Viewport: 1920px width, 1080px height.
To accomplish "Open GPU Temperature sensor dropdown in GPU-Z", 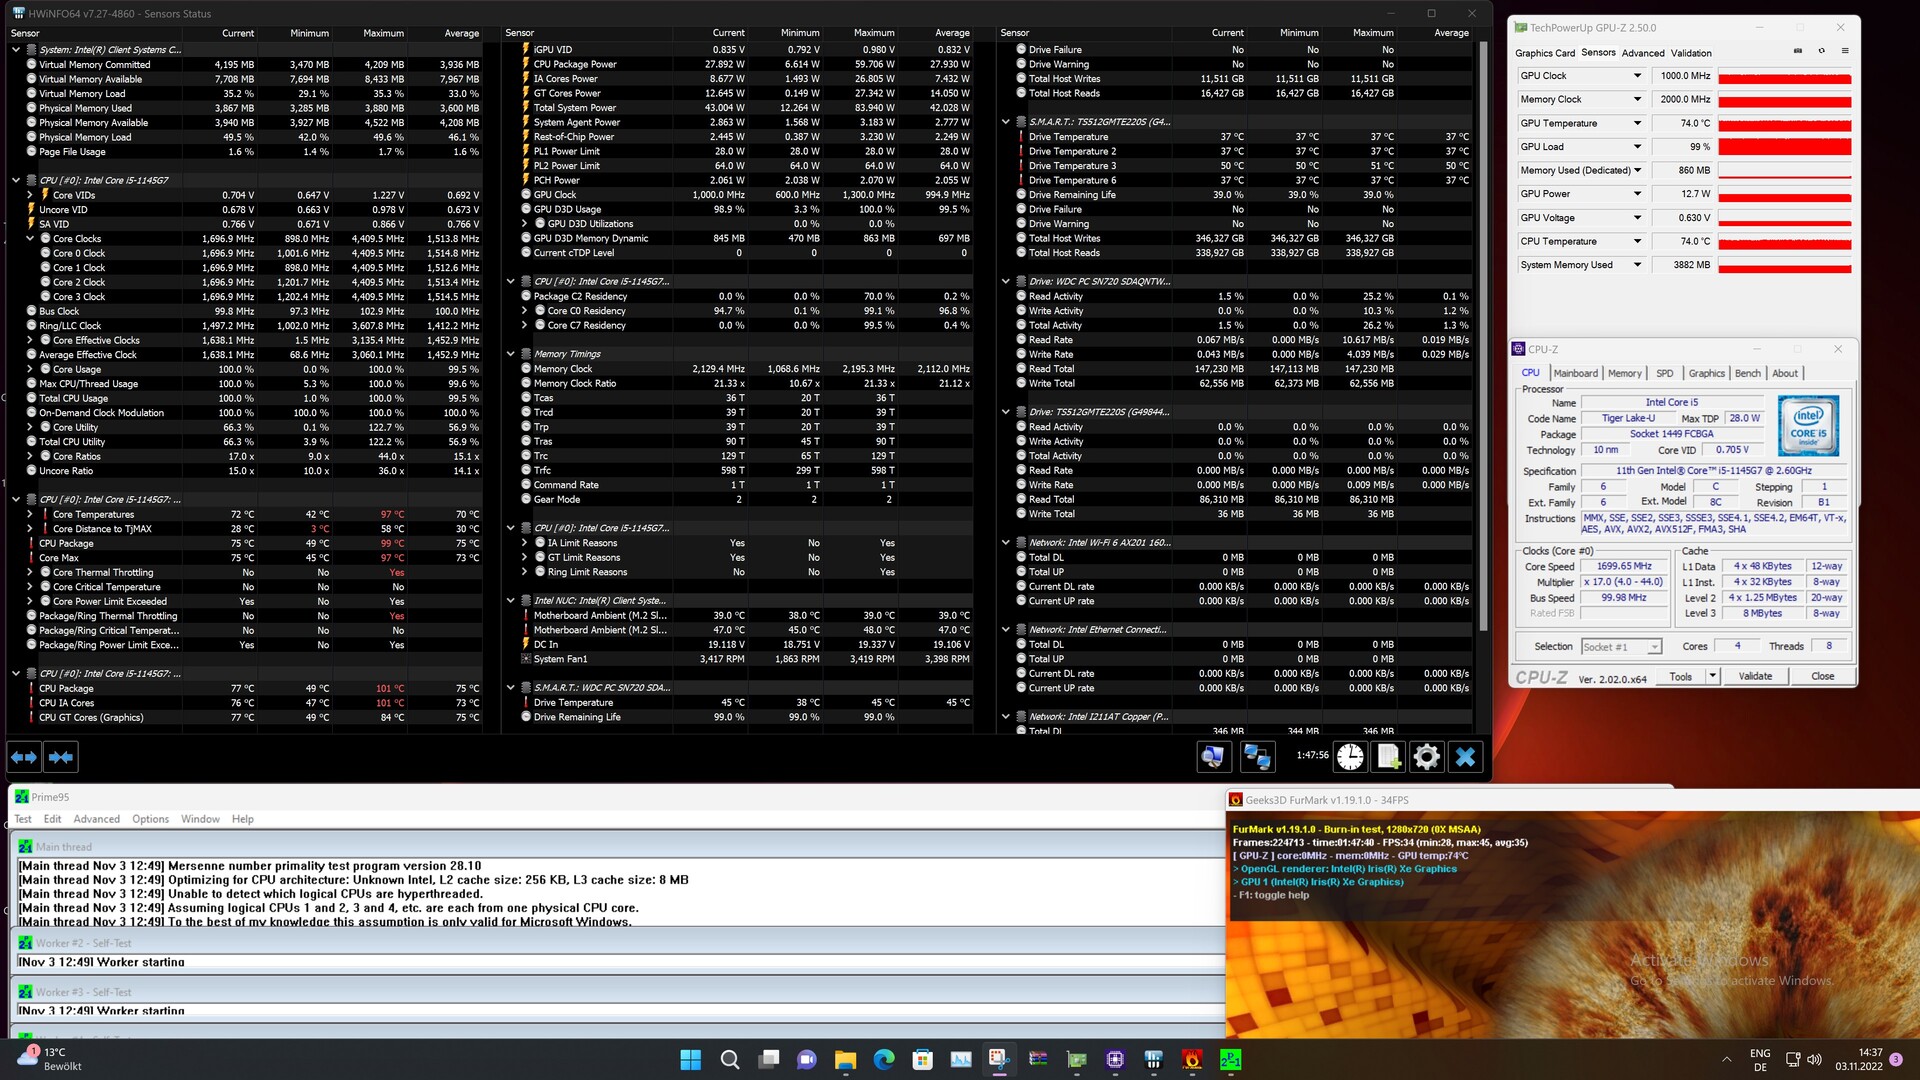I will tap(1637, 123).
